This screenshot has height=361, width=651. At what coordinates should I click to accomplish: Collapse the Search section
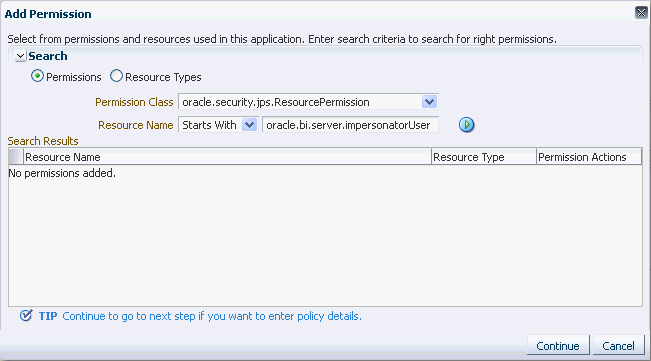20,56
